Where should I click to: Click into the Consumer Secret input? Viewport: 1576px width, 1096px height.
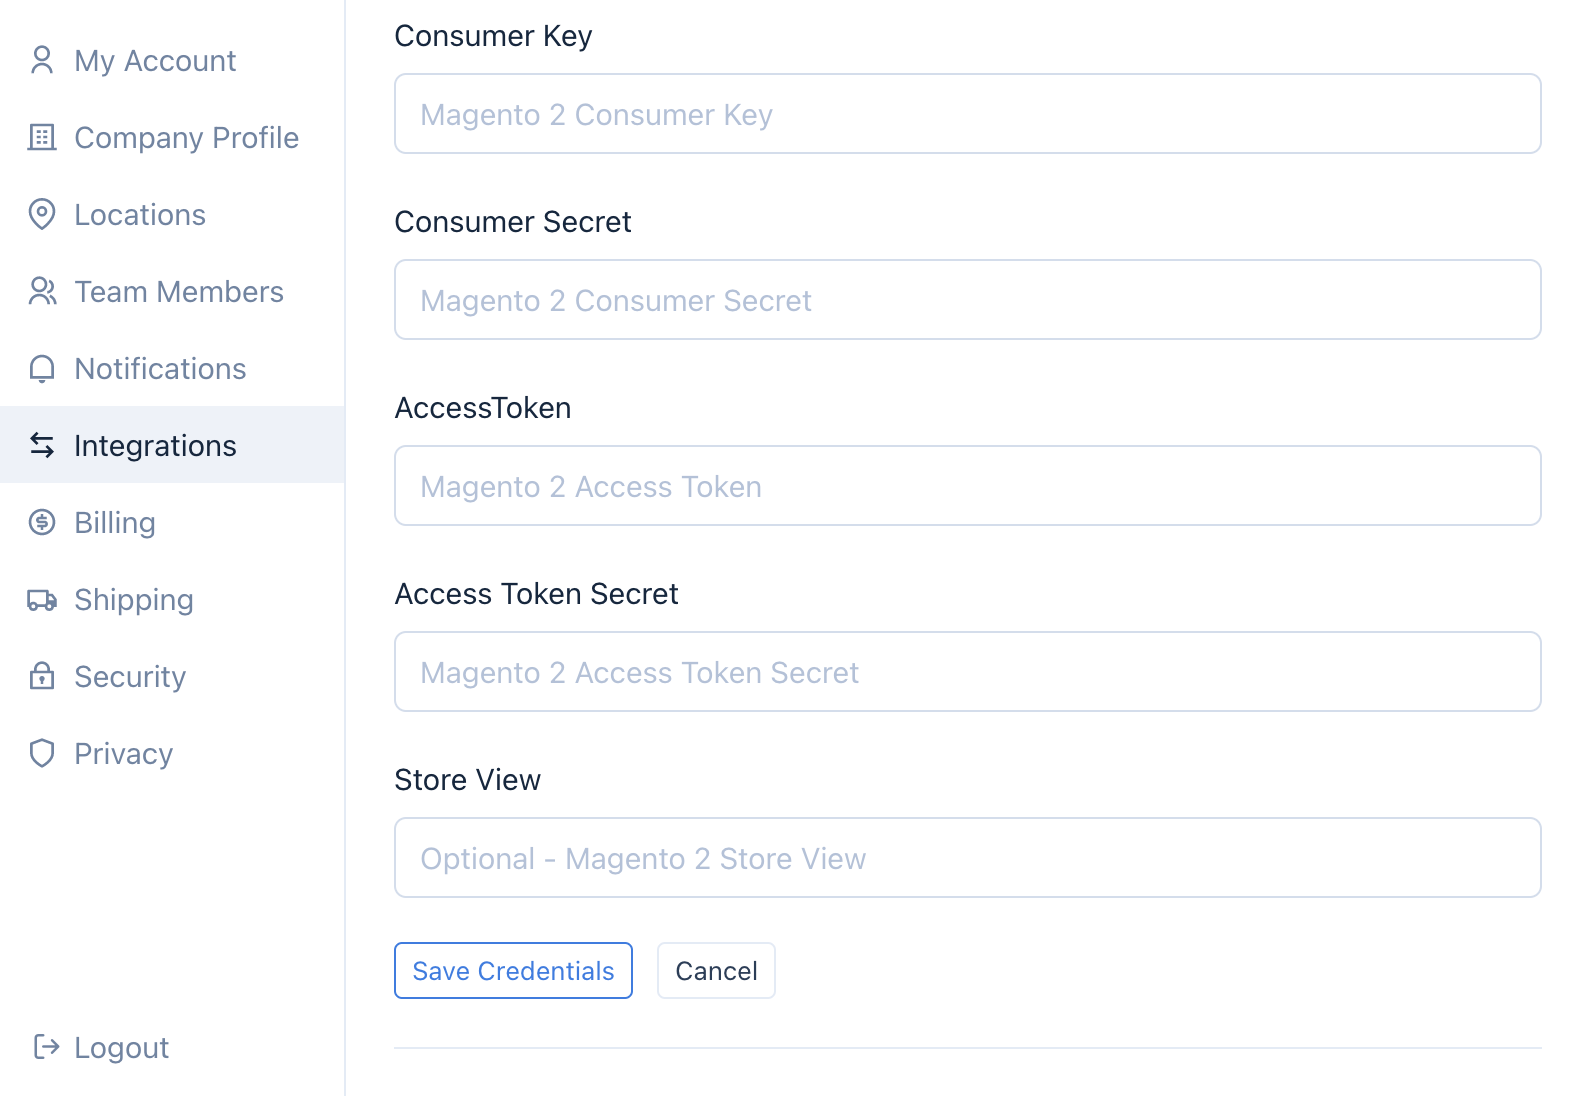[967, 300]
